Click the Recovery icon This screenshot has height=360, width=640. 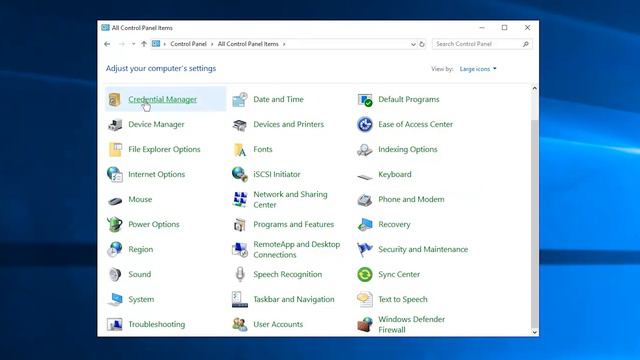click(x=365, y=224)
